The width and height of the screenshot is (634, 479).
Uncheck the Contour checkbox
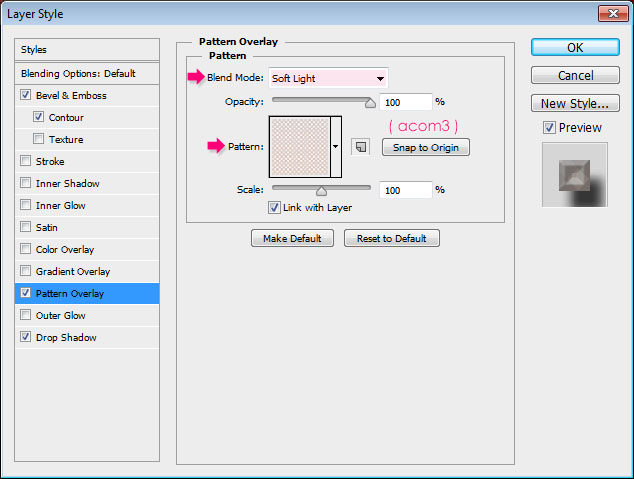pyautogui.click(x=38, y=117)
